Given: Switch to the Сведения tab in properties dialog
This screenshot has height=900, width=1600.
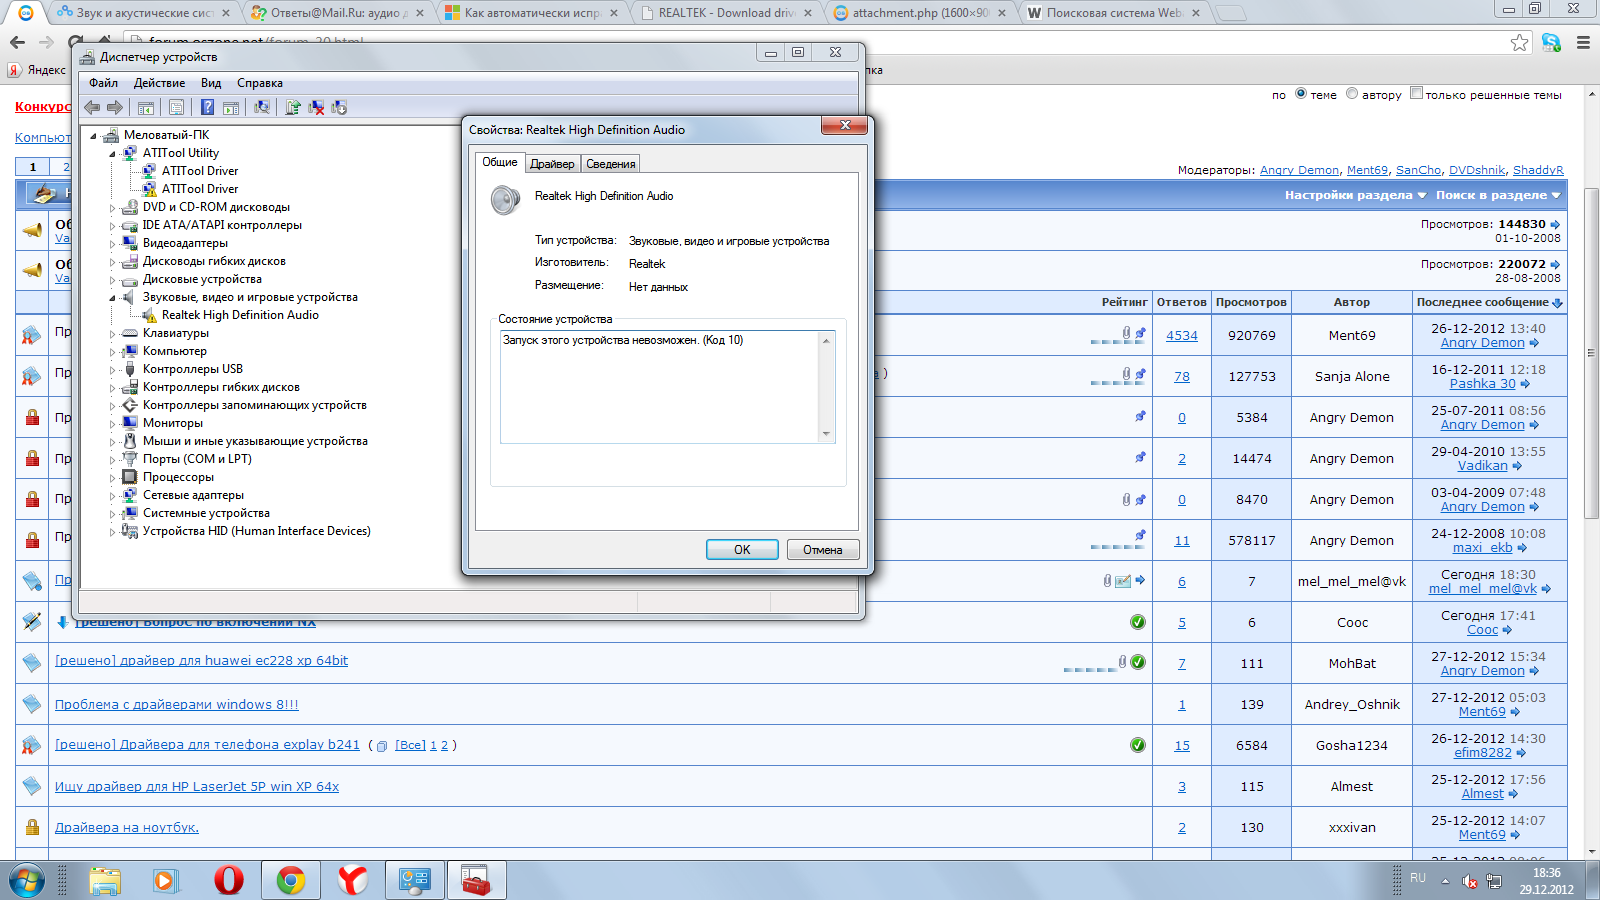Looking at the screenshot, I should pos(610,164).
